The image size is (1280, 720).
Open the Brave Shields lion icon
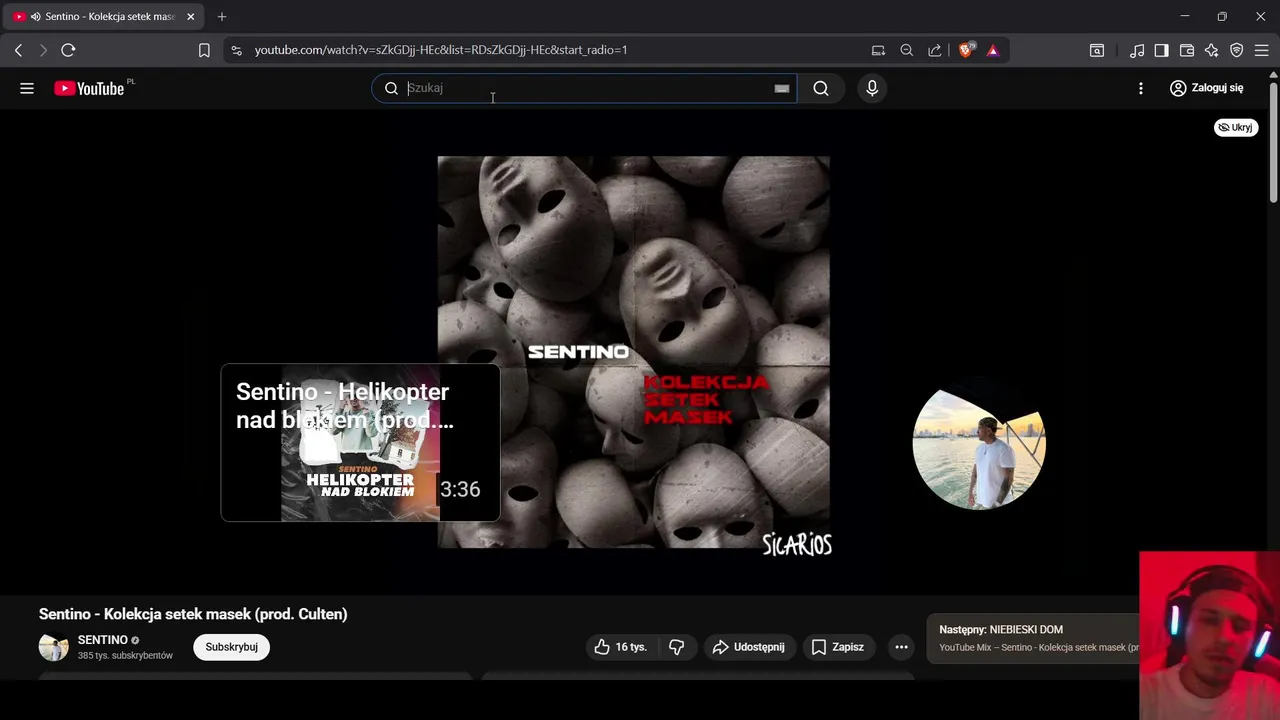tap(966, 50)
